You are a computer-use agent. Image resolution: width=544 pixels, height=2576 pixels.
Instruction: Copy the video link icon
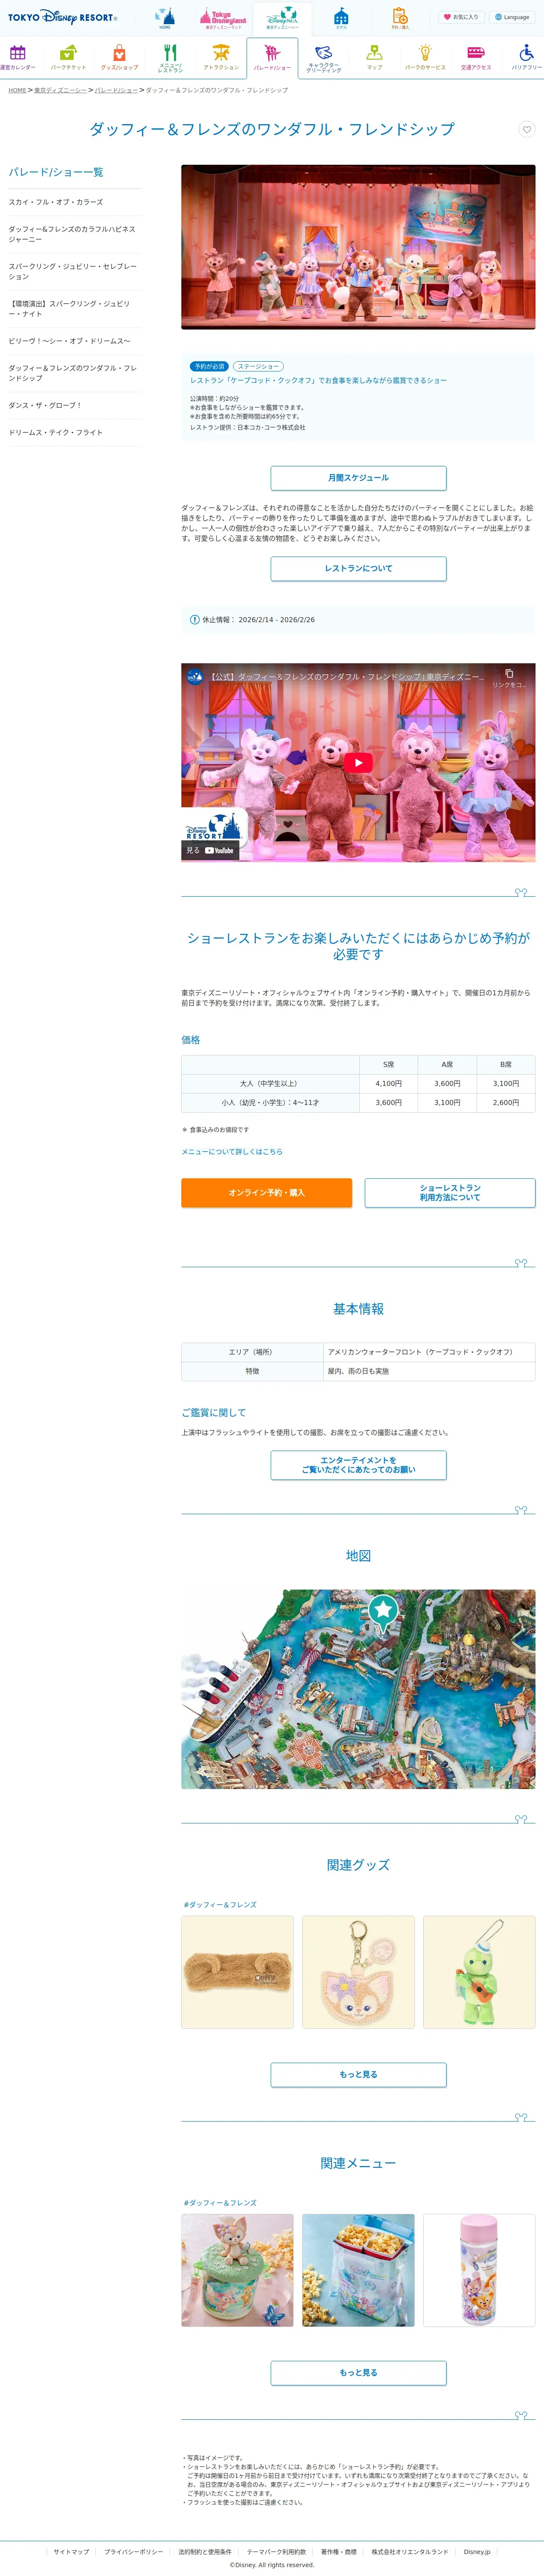coord(509,674)
